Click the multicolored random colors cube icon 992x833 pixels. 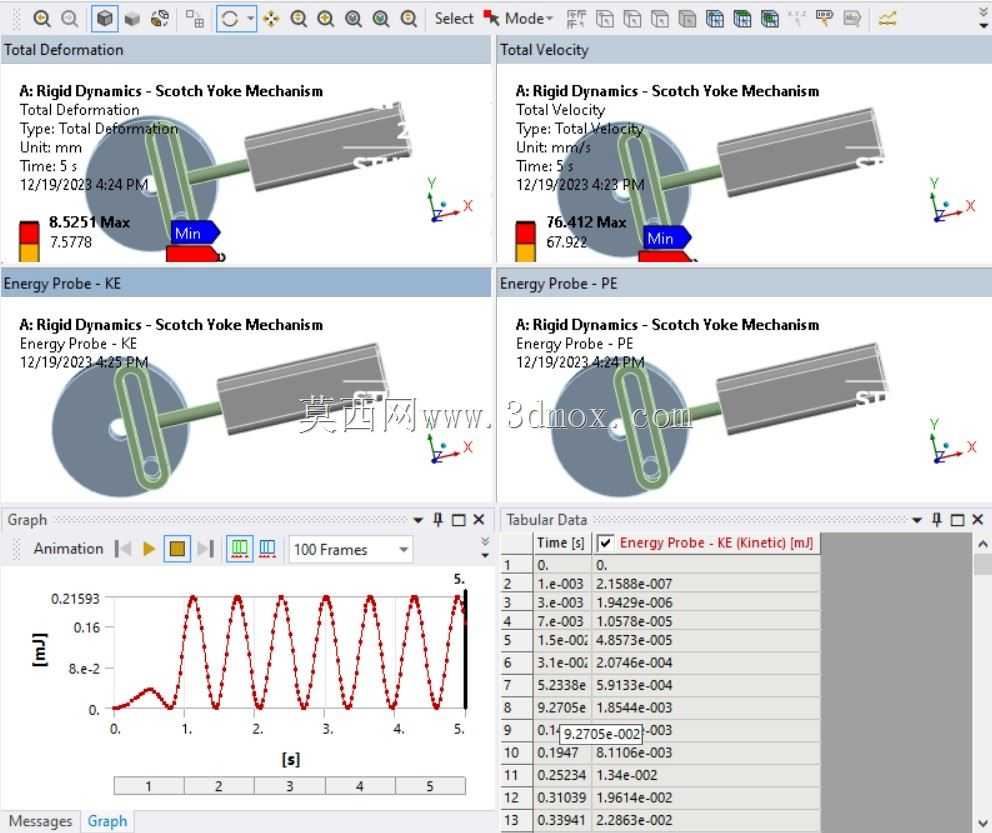pyautogui.click(x=159, y=18)
